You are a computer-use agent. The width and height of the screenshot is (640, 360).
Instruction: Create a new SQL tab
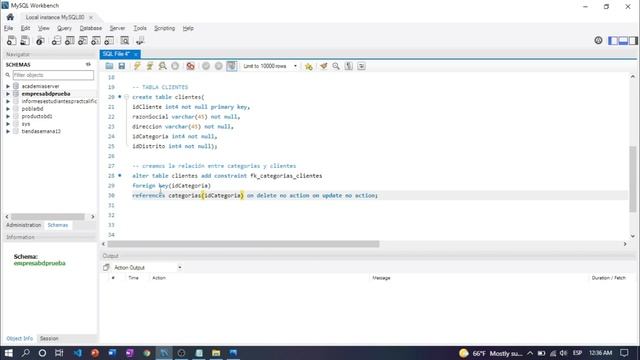(11, 40)
